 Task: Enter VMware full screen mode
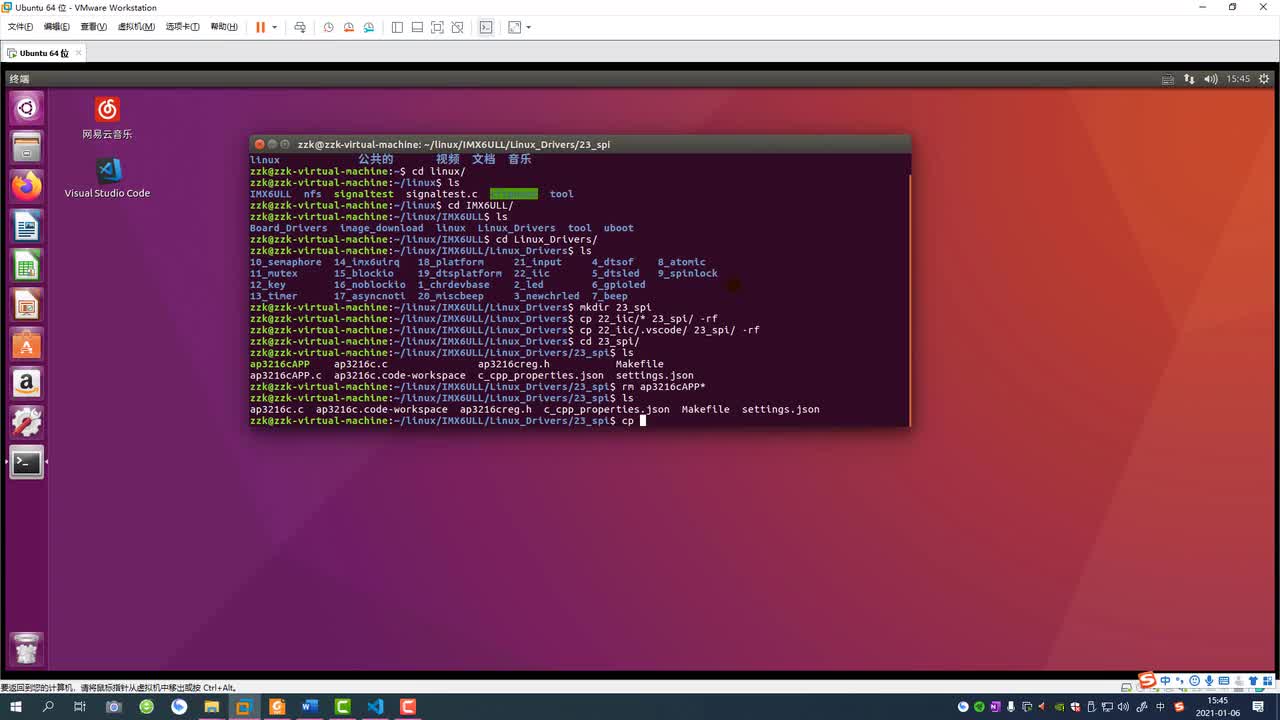437,27
